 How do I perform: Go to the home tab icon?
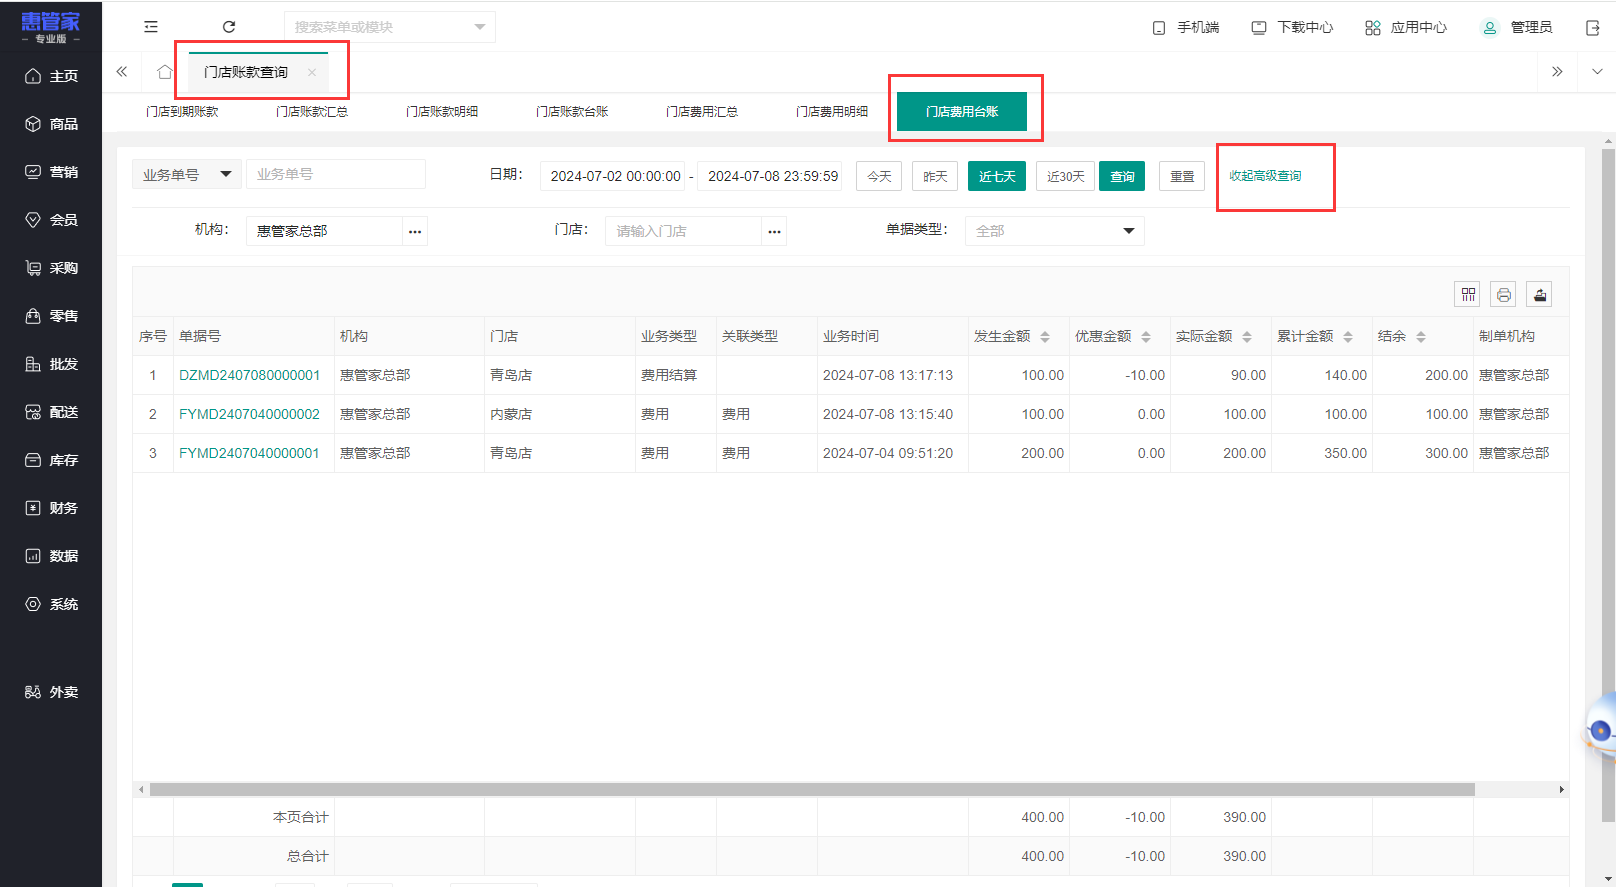(165, 72)
